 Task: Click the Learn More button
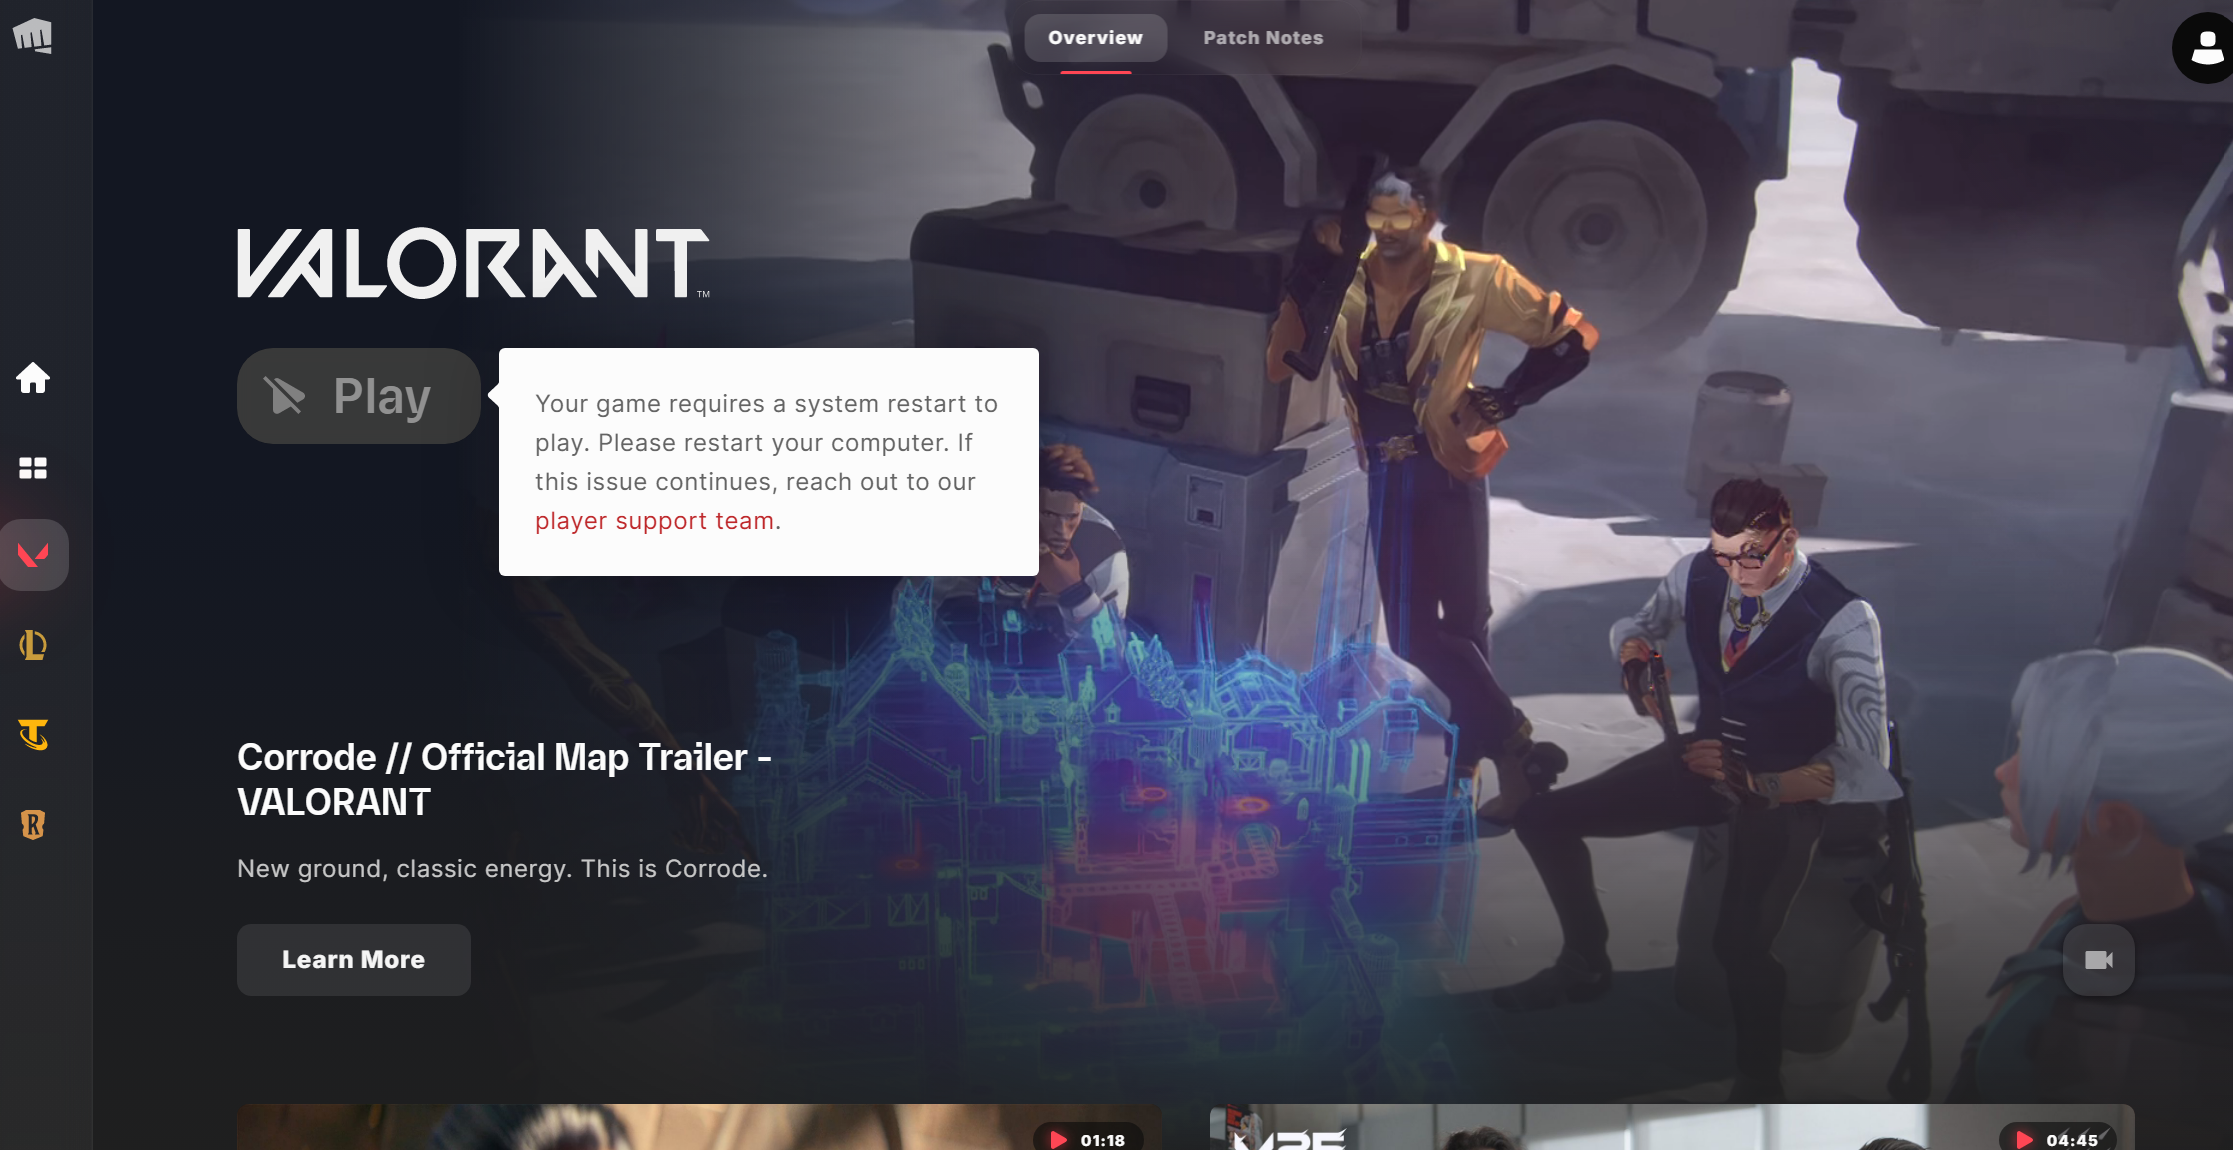coord(354,960)
